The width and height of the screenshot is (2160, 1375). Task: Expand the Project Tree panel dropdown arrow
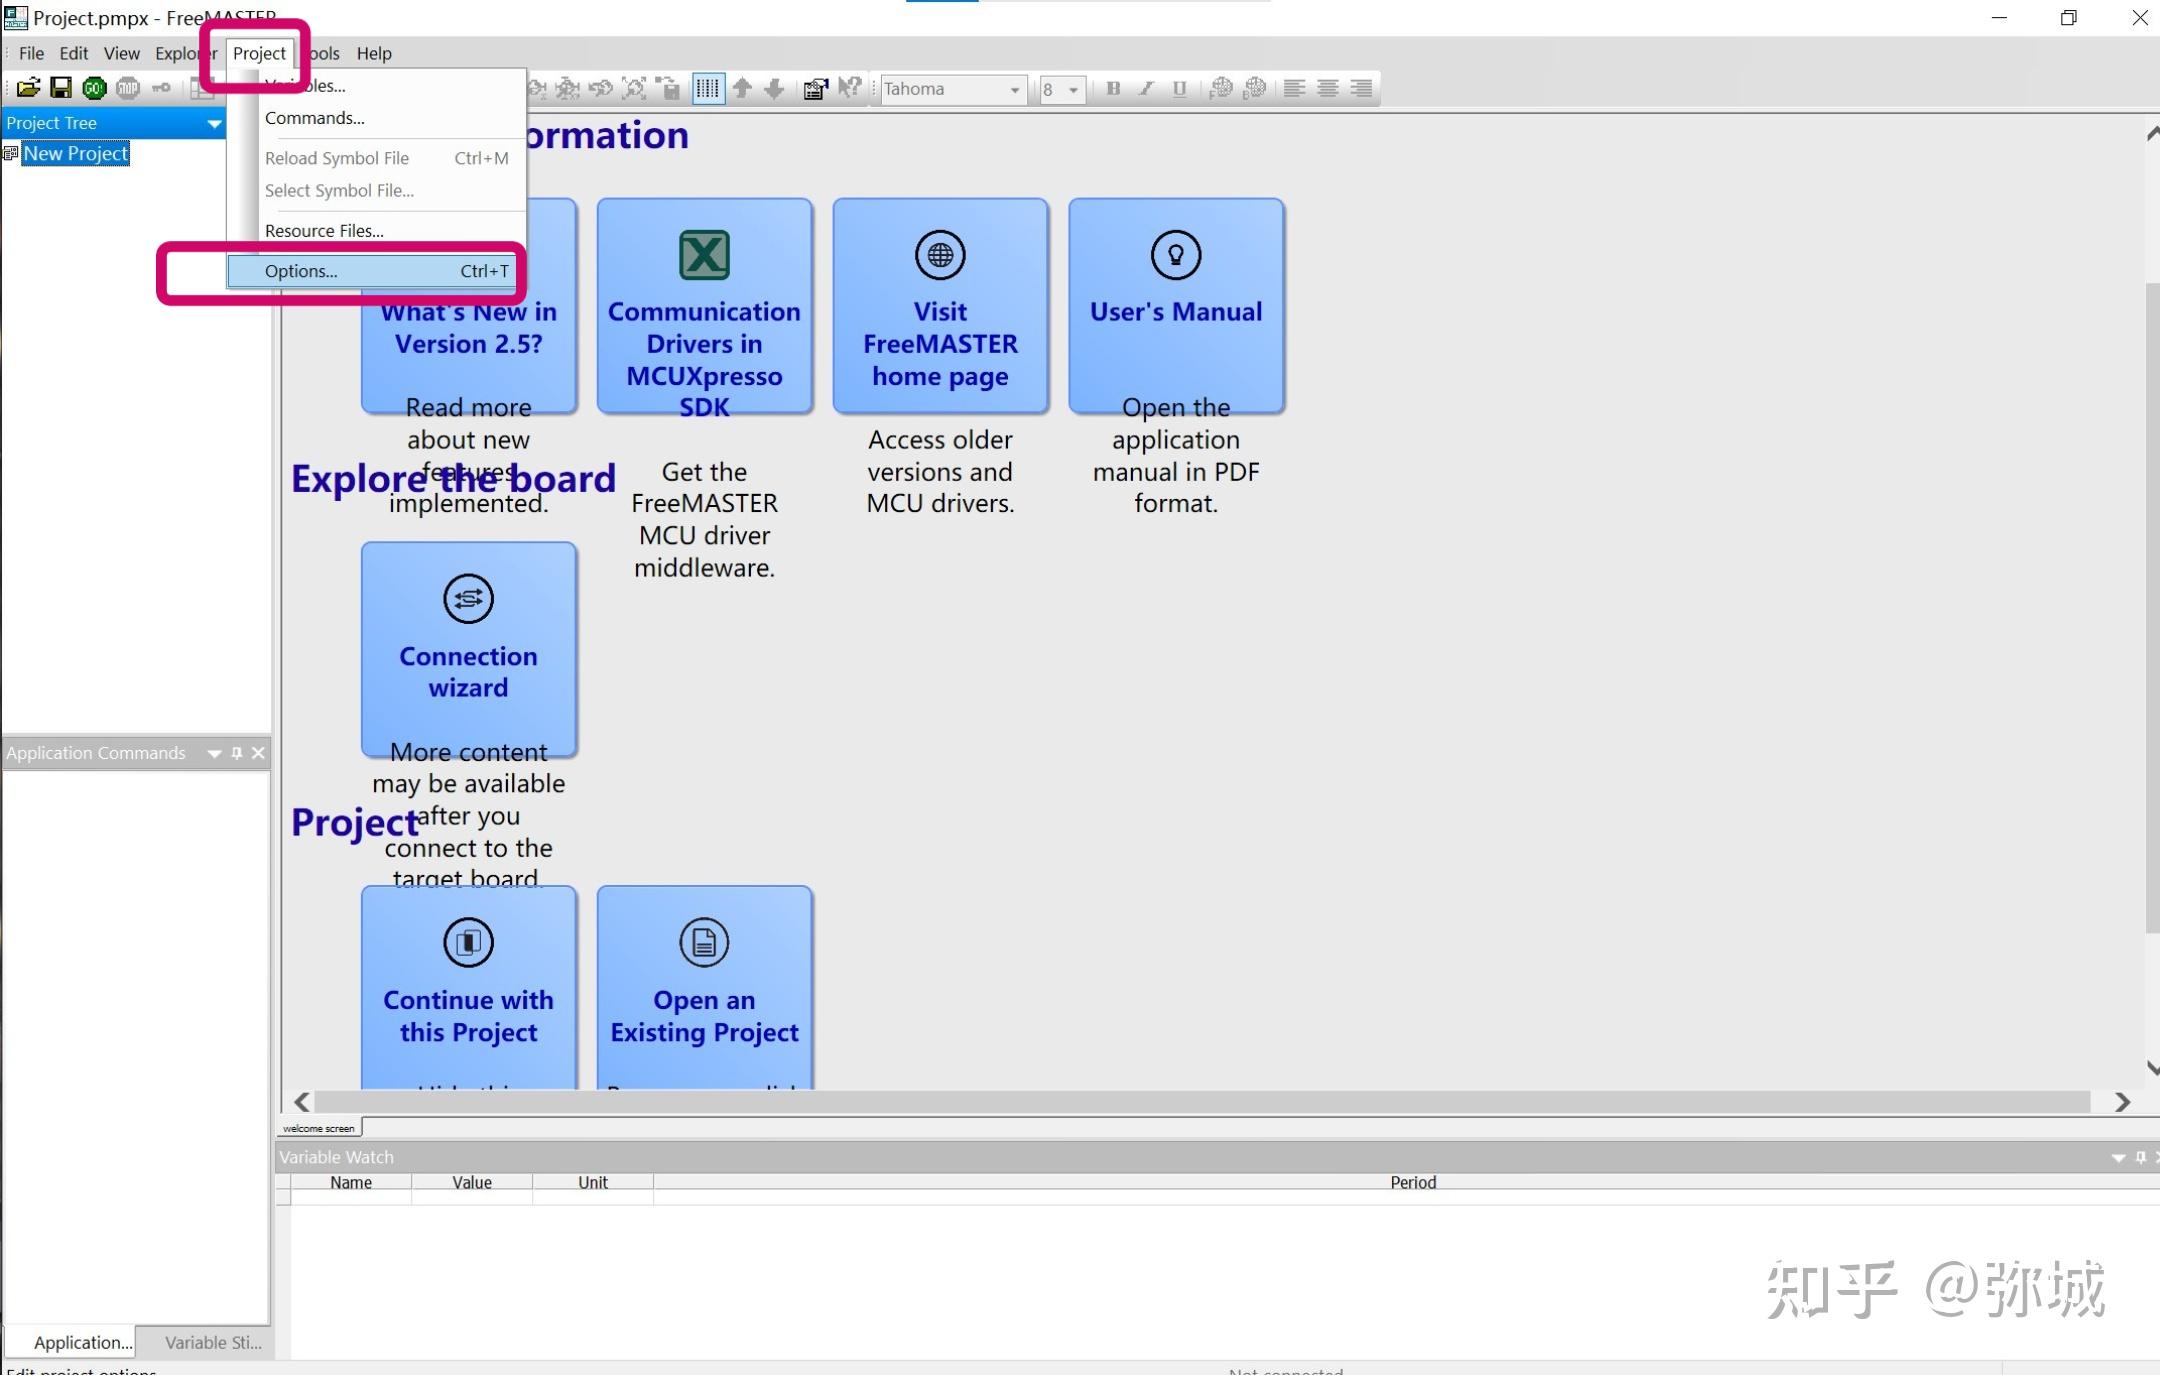(x=214, y=123)
